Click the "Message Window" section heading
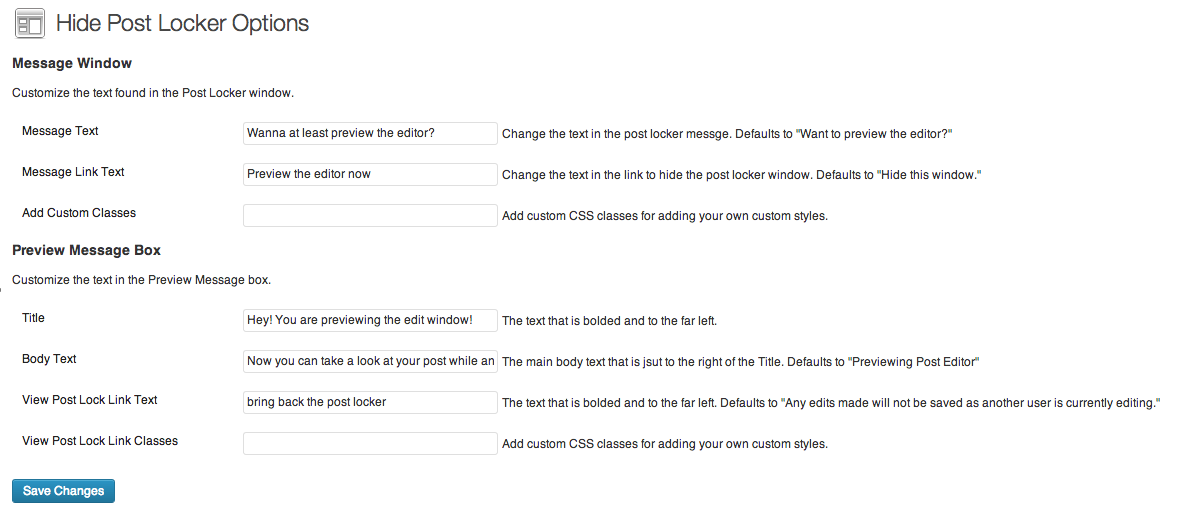This screenshot has height=516, width=1179. [72, 63]
